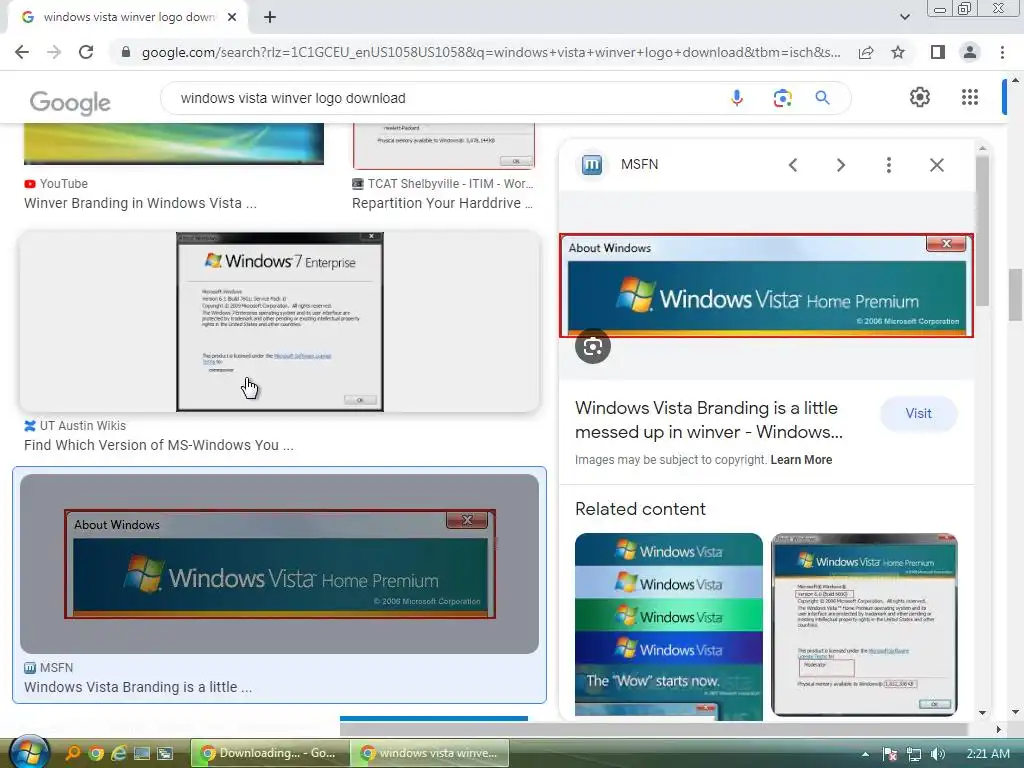Open the Windows Vista Home Premium preview image
The image size is (1024, 768).
coord(766,285)
